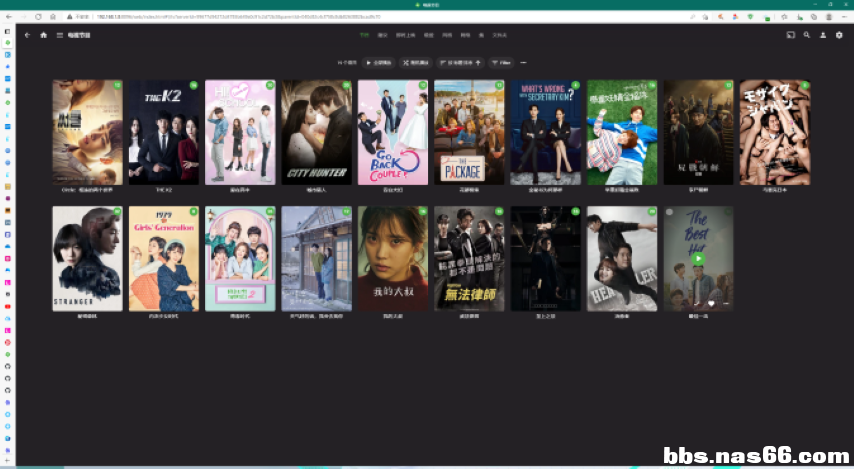Open the hamburger navigation menu
The height and width of the screenshot is (469, 854).
click(60, 35)
